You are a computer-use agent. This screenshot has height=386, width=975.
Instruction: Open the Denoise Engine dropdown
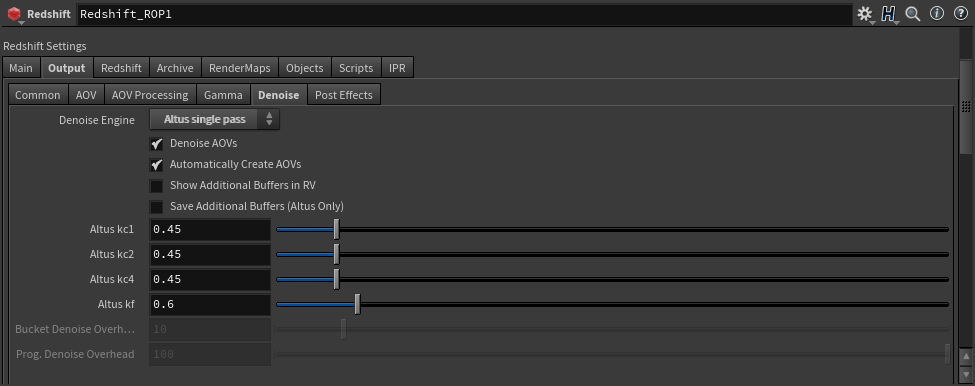(215, 119)
